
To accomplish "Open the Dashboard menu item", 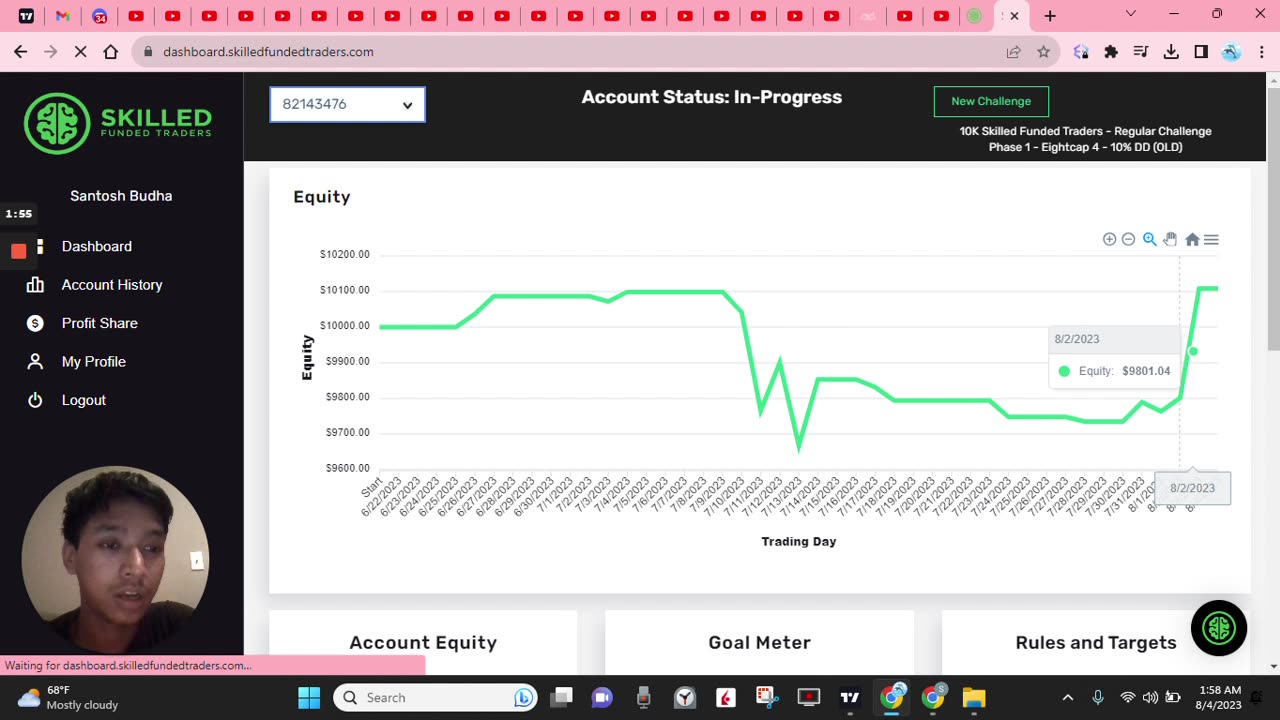I will 97,246.
